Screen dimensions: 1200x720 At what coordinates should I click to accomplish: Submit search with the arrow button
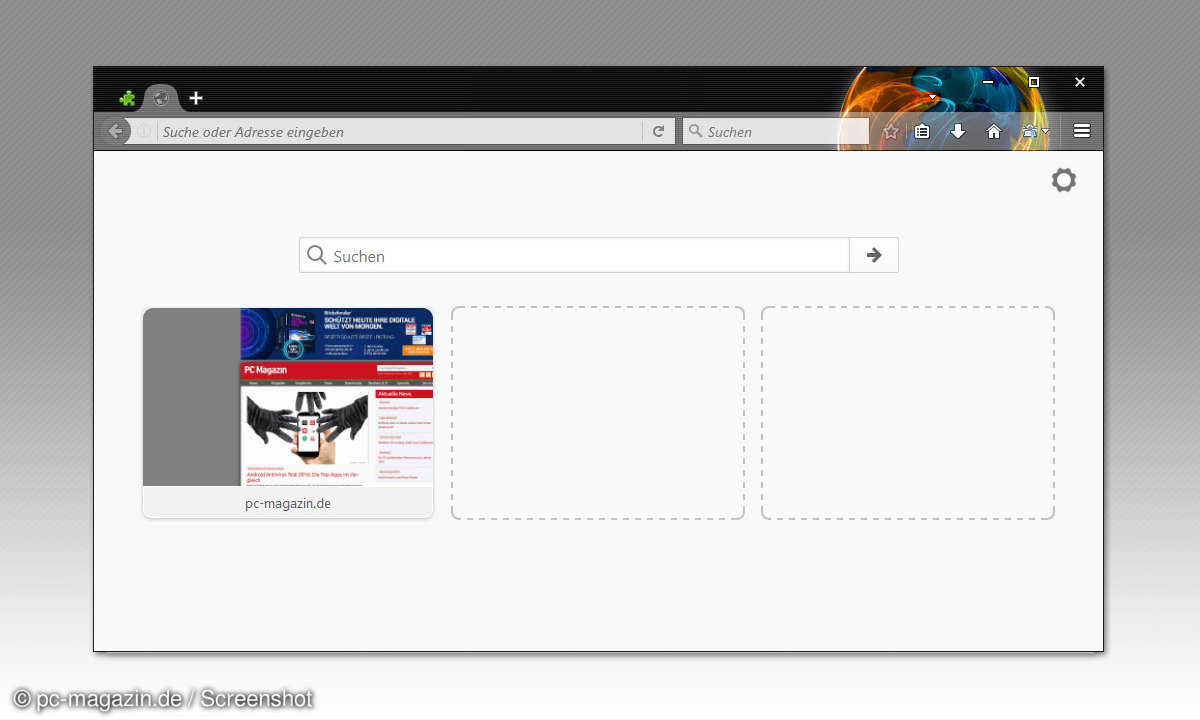(874, 255)
